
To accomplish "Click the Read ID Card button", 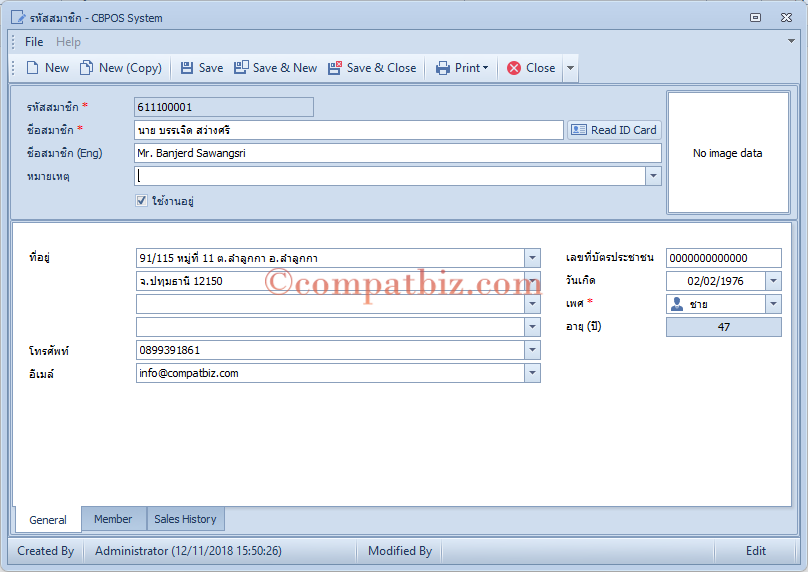I will (614, 130).
